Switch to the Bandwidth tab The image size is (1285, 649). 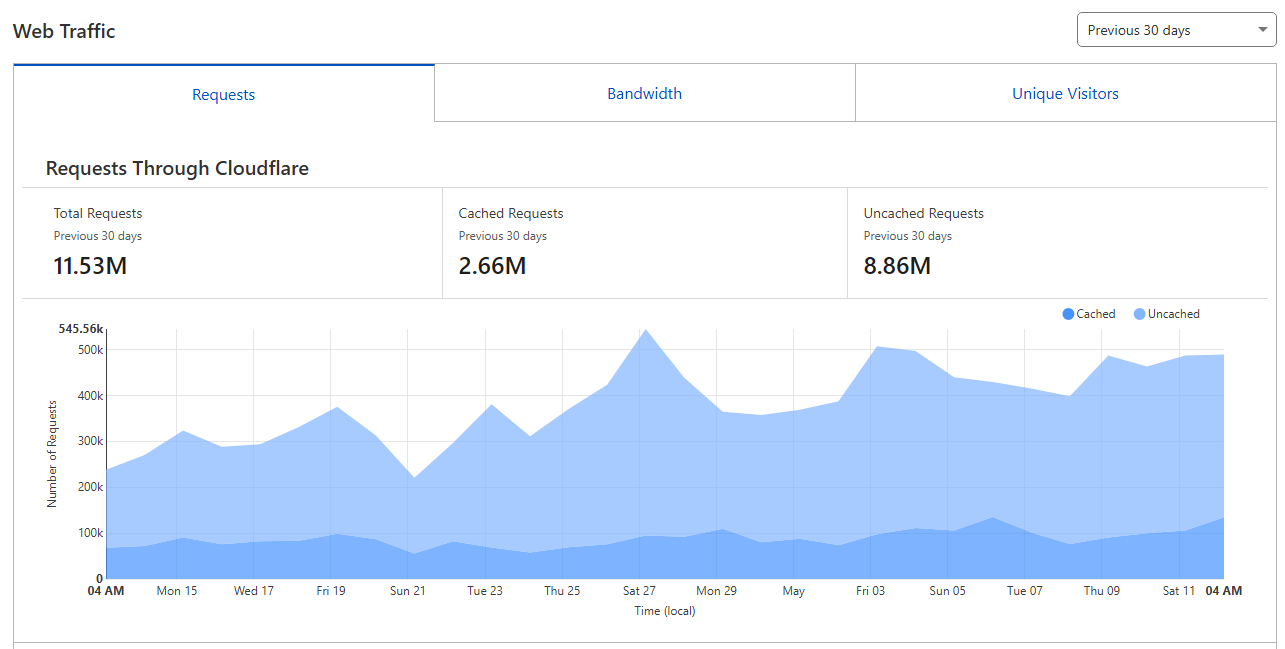tap(645, 94)
